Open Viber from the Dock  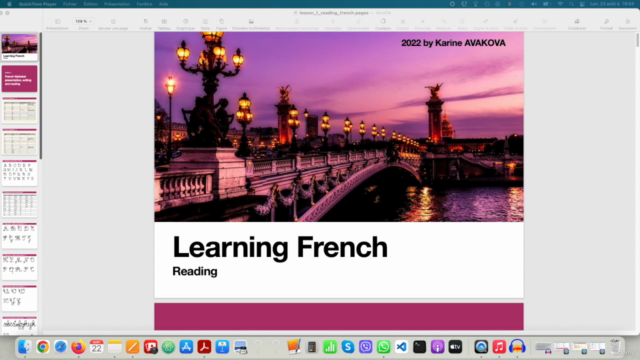pos(366,347)
